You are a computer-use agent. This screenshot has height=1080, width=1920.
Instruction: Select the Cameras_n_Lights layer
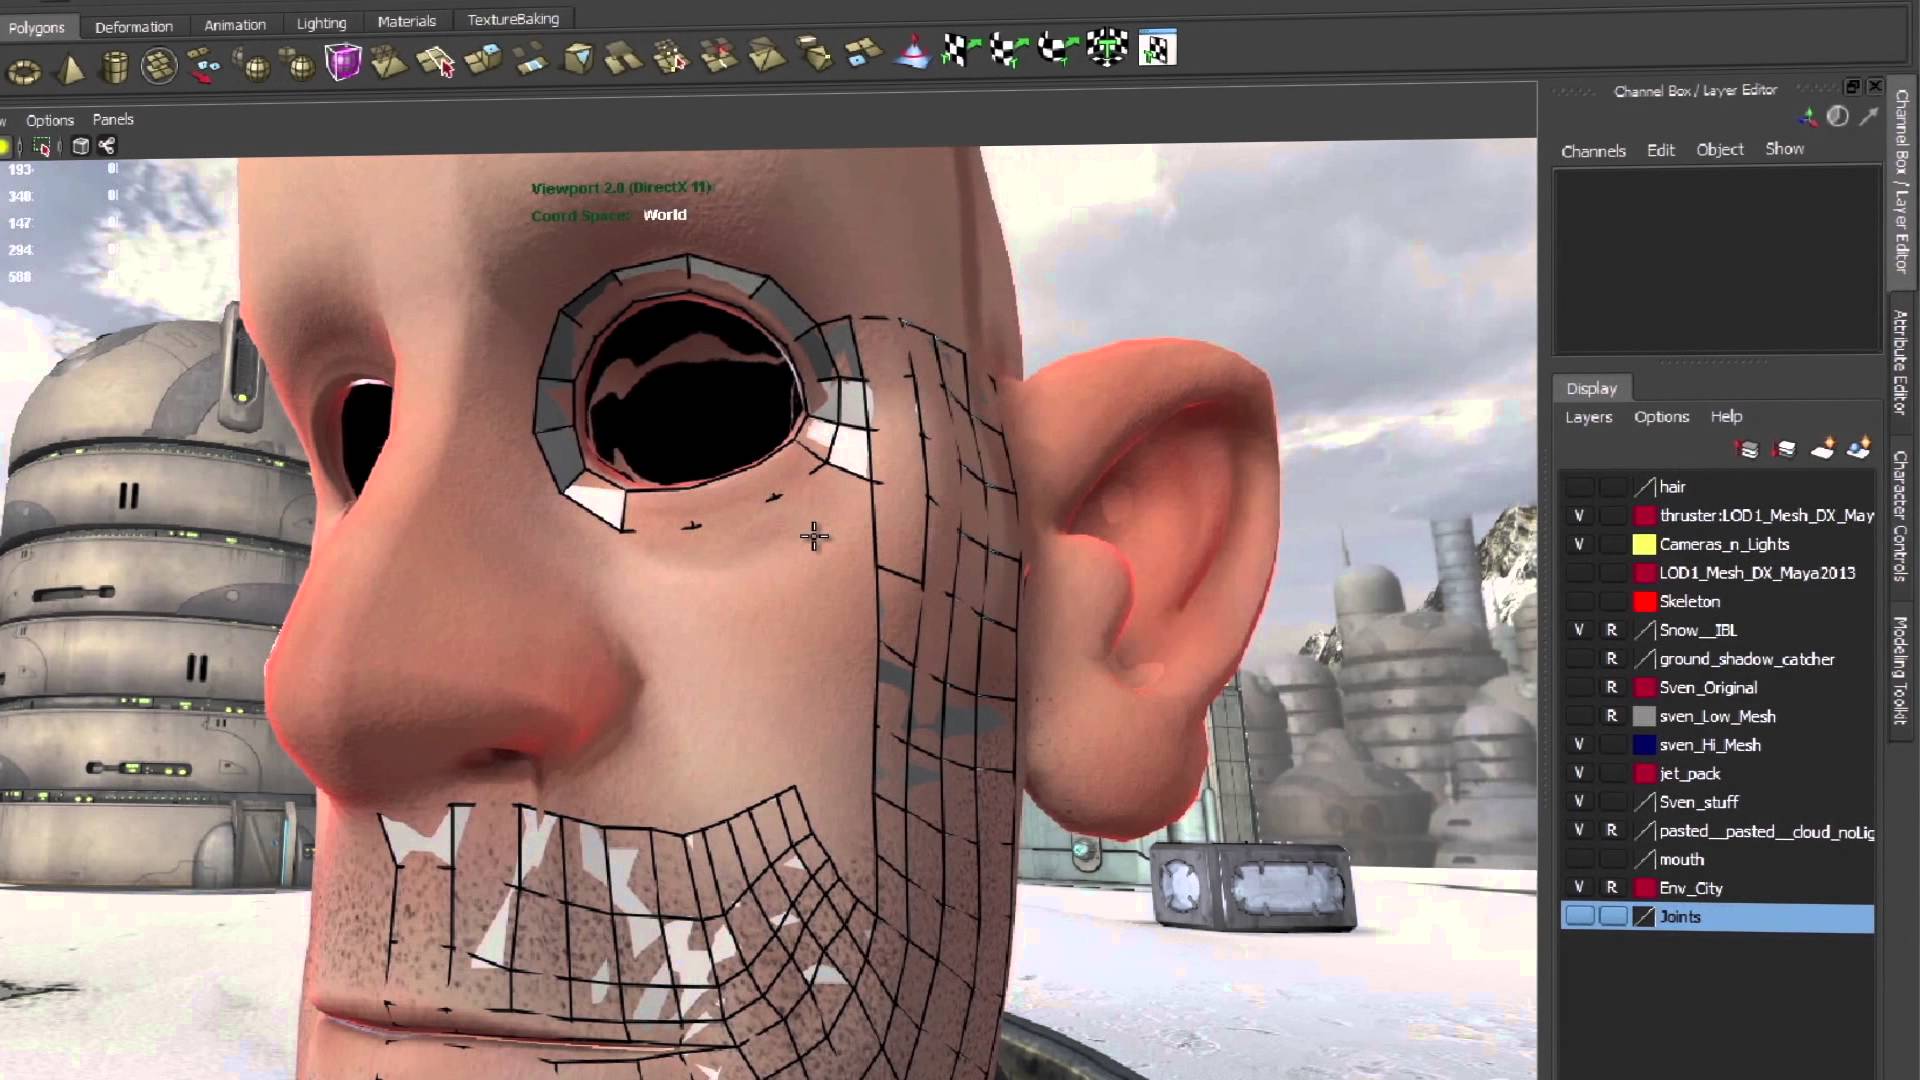tap(1724, 543)
